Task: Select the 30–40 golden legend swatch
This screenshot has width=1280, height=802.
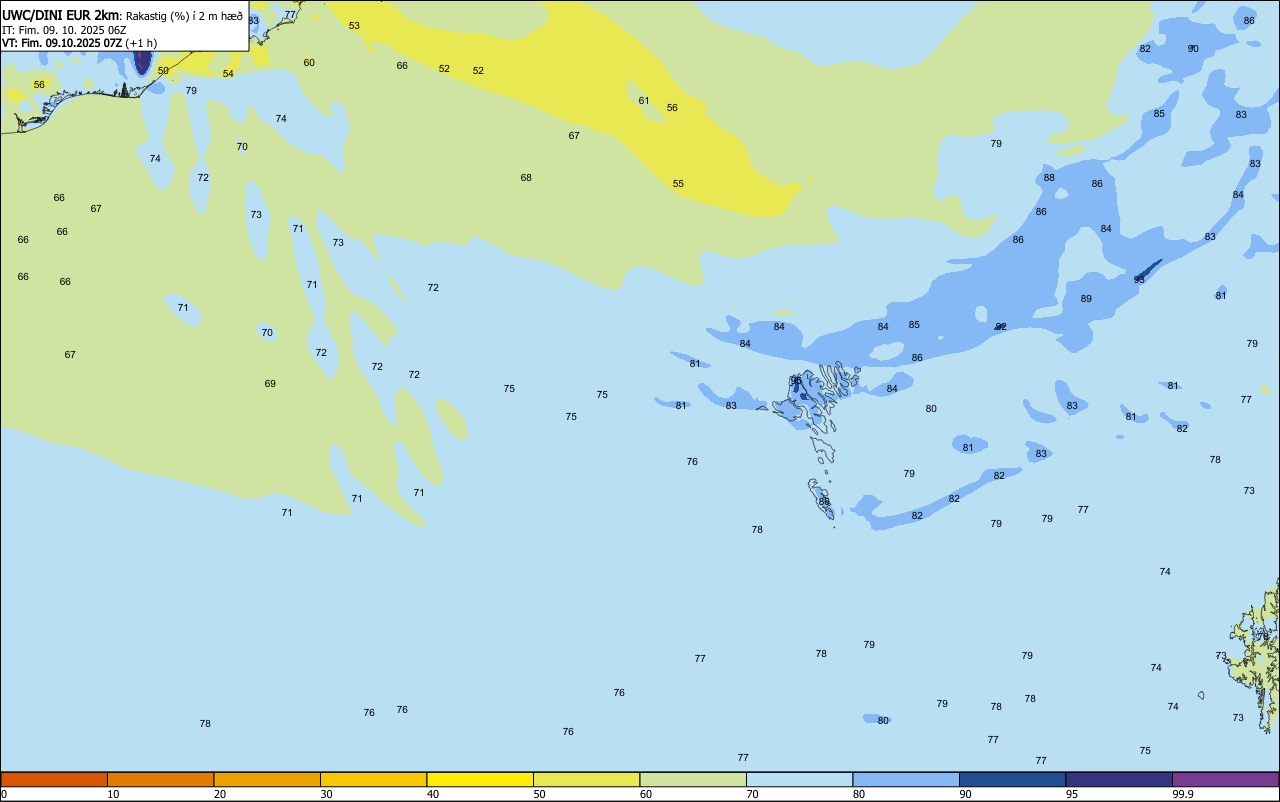Action: pos(373,779)
